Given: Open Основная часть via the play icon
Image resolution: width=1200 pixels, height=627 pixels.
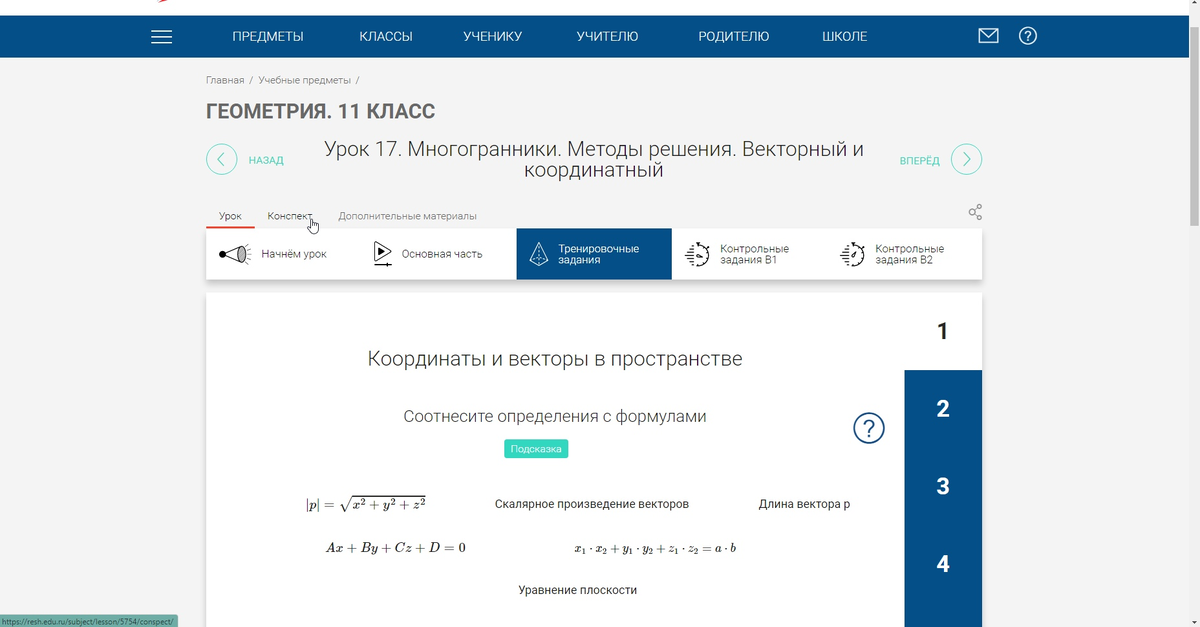Looking at the screenshot, I should click(383, 253).
